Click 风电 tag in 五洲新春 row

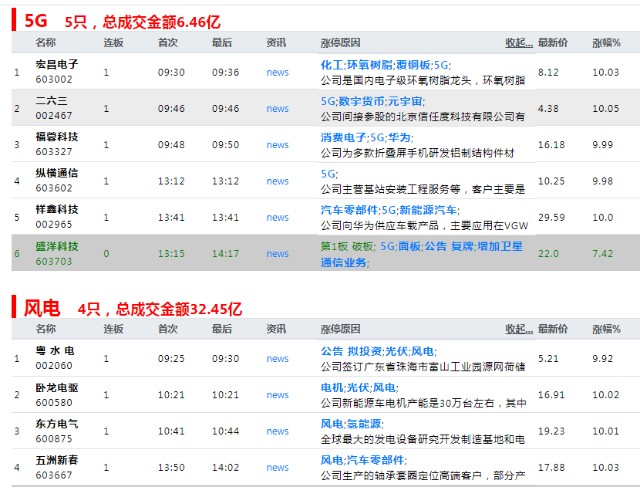point(332,460)
